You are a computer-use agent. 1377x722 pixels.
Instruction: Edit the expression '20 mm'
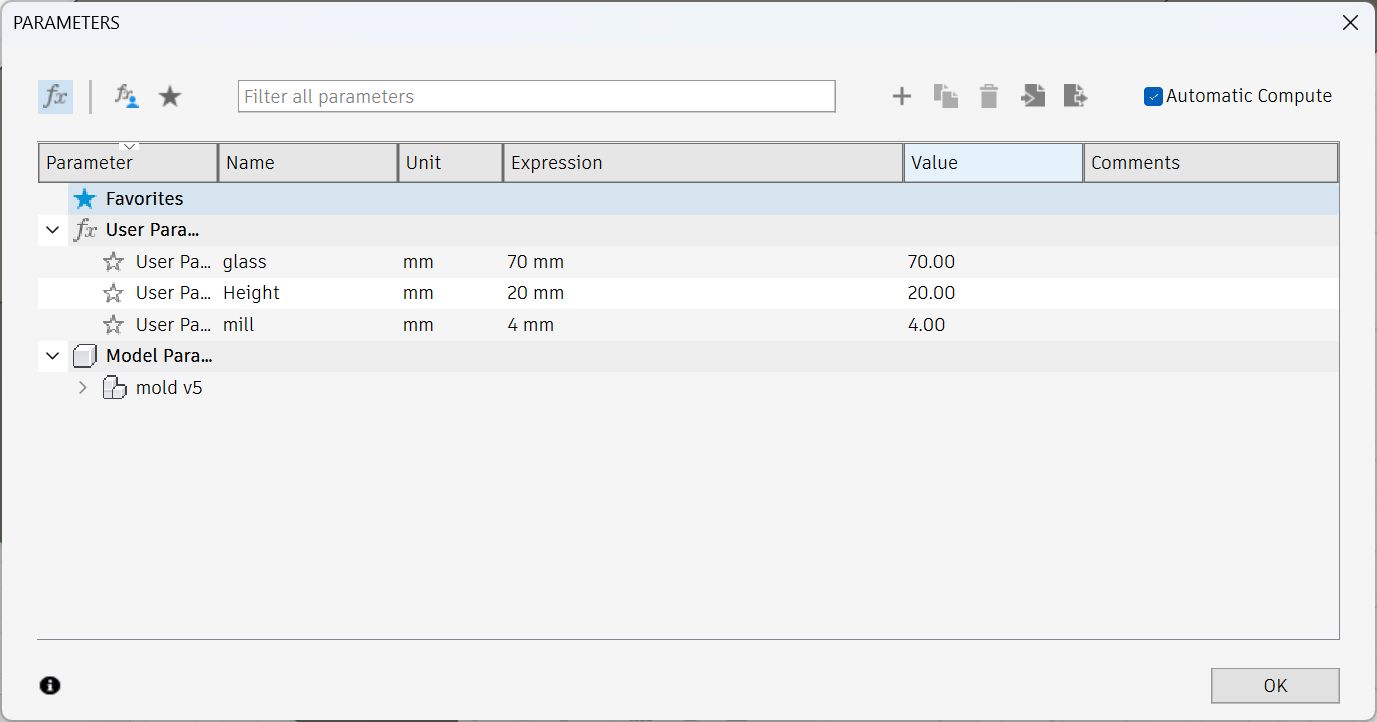535,293
